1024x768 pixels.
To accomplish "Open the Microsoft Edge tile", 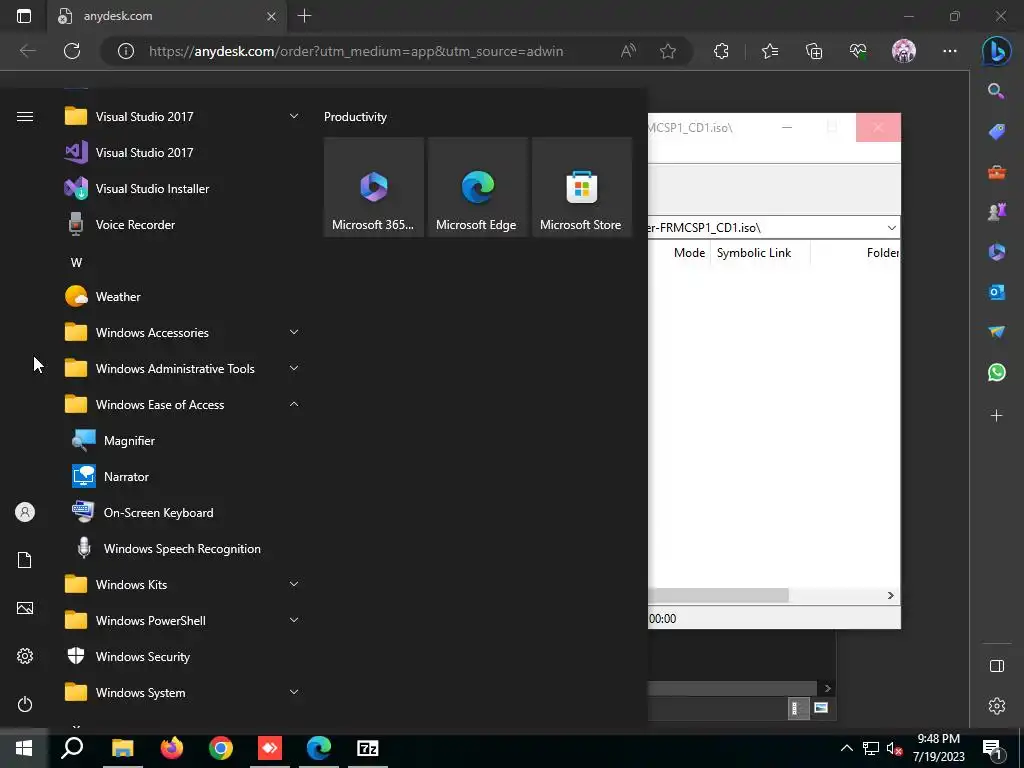I will [x=477, y=187].
